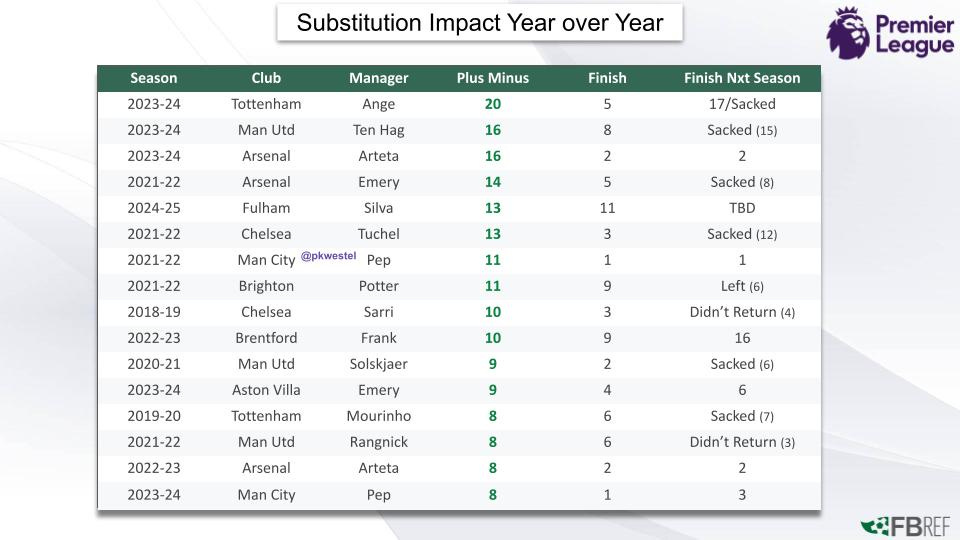Click the @pkwestel handle

point(328,256)
